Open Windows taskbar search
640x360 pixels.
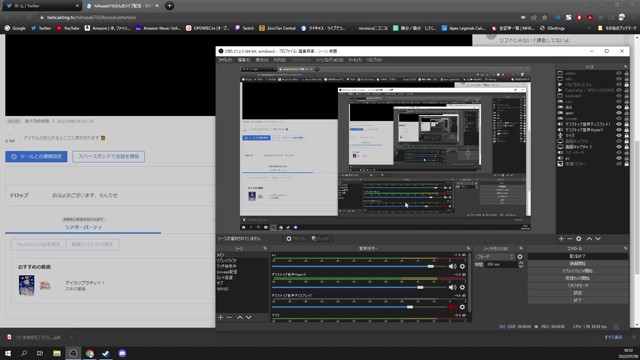coord(24,353)
